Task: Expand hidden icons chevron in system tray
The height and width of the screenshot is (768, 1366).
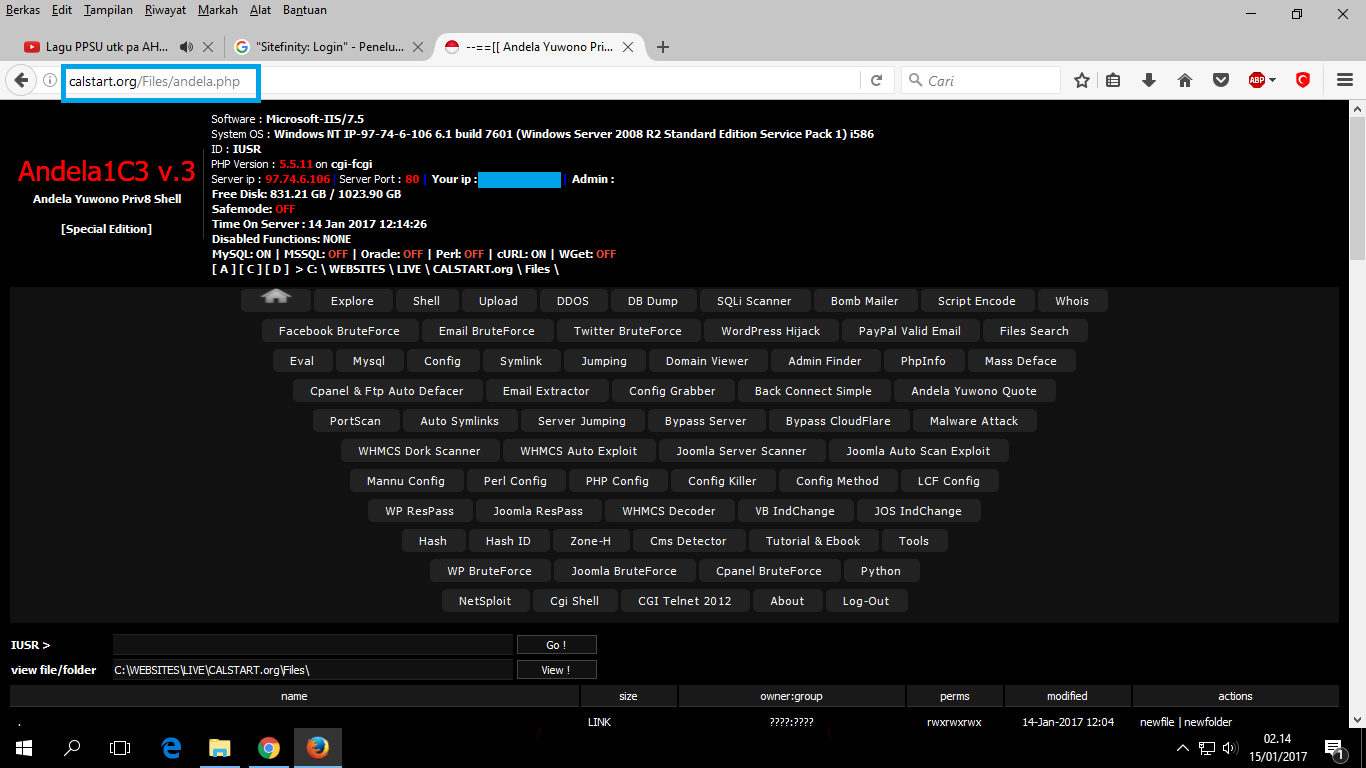Action: click(x=1183, y=747)
